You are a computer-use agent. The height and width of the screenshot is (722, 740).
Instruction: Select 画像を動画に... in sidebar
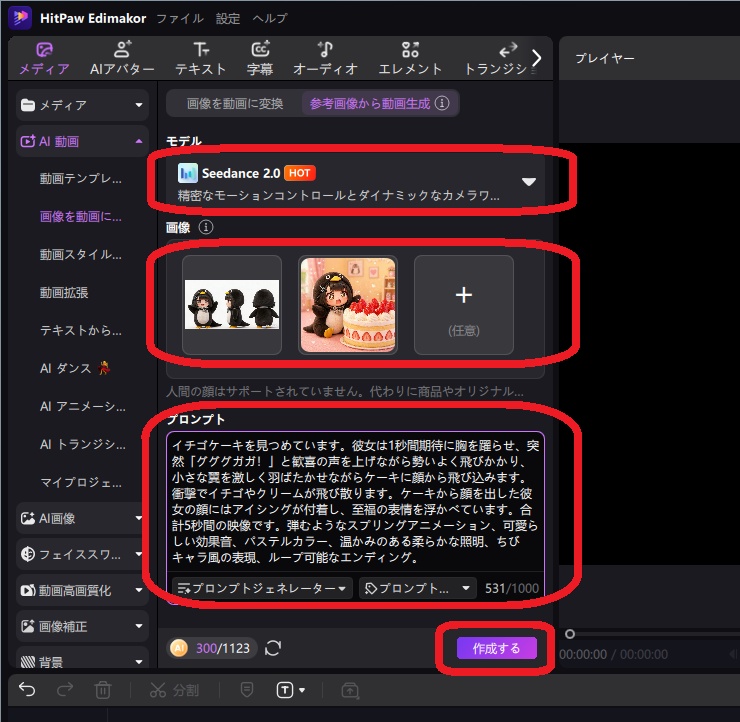(x=81, y=217)
